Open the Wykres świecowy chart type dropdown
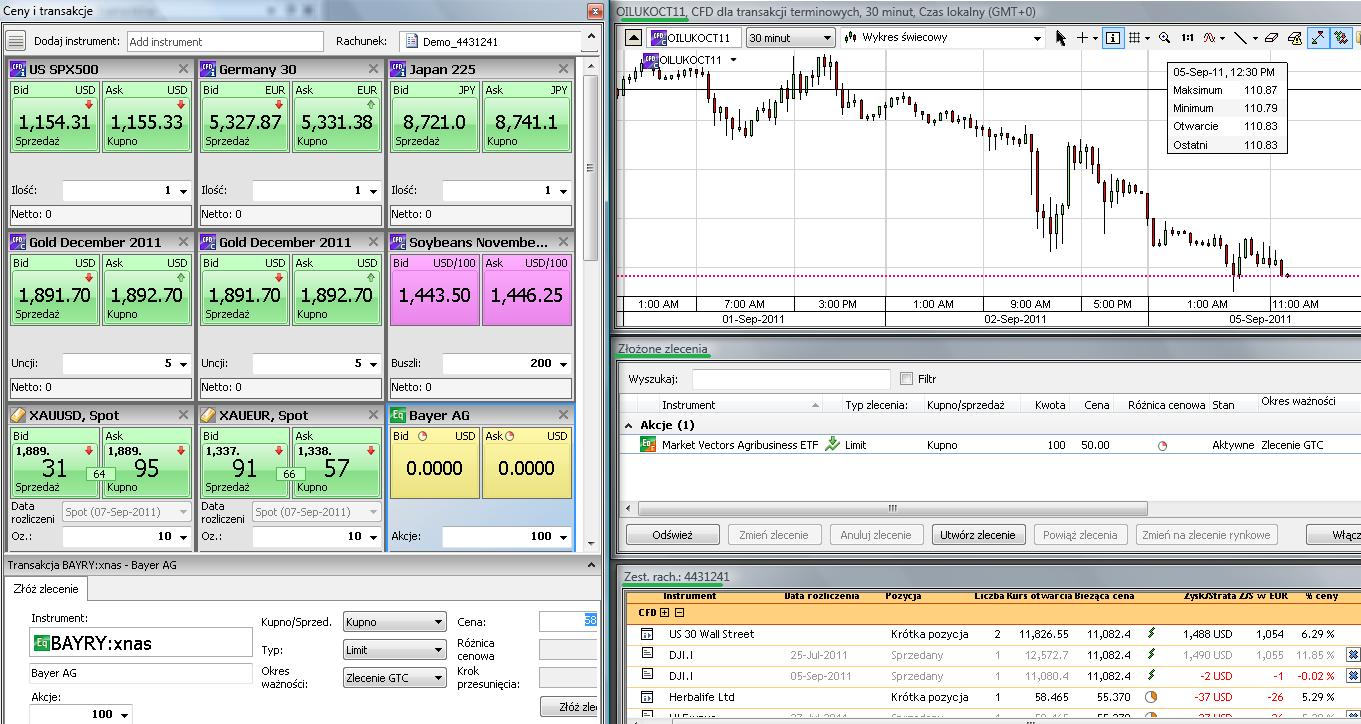The height and width of the screenshot is (724, 1361). click(942, 38)
